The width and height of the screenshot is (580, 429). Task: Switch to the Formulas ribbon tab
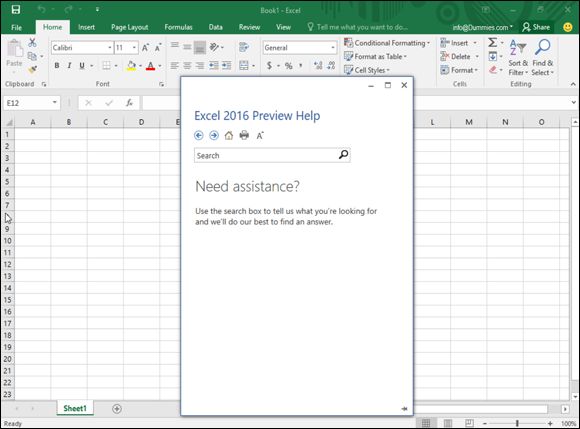tap(178, 27)
